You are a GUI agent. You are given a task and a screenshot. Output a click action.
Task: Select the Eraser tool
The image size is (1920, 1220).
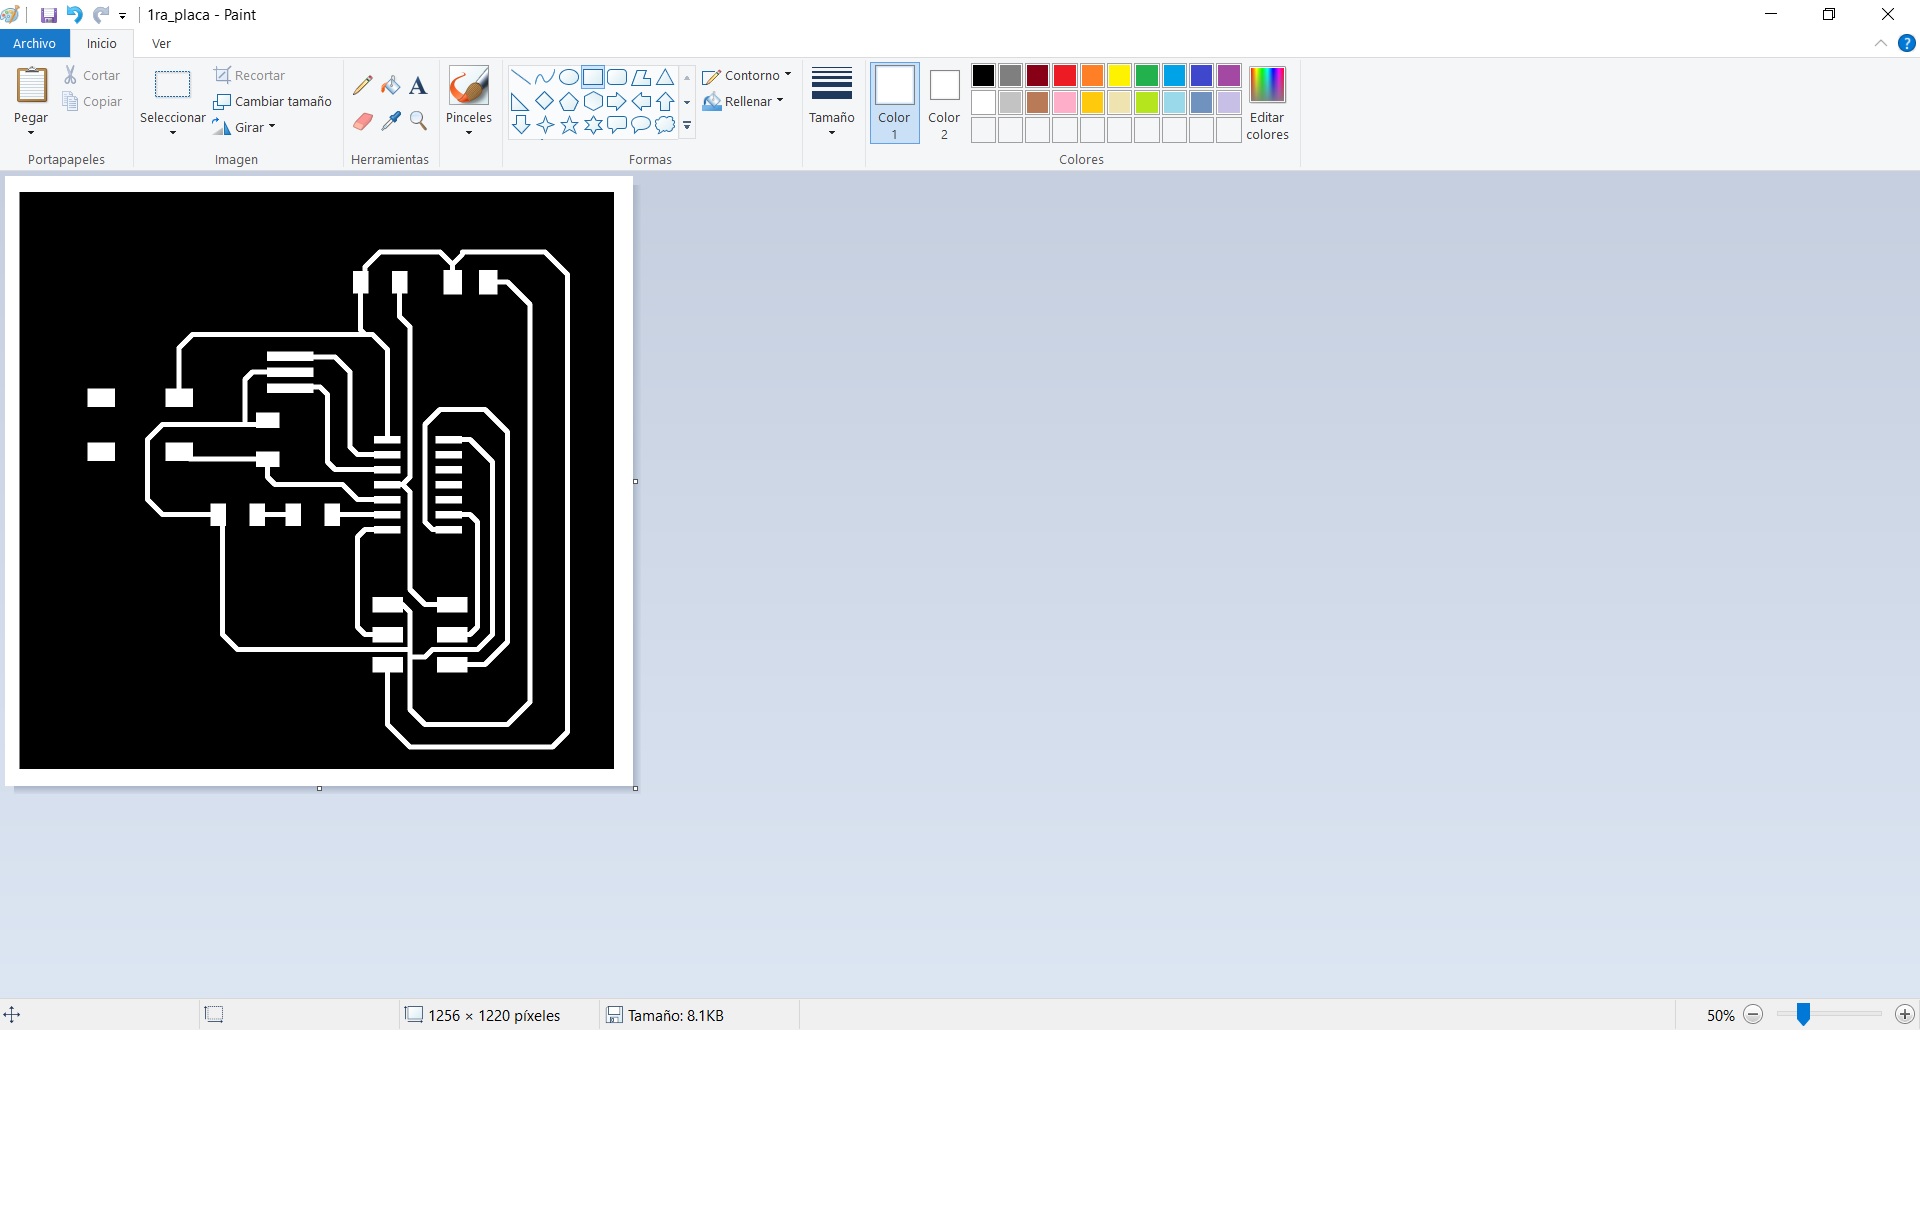click(363, 121)
